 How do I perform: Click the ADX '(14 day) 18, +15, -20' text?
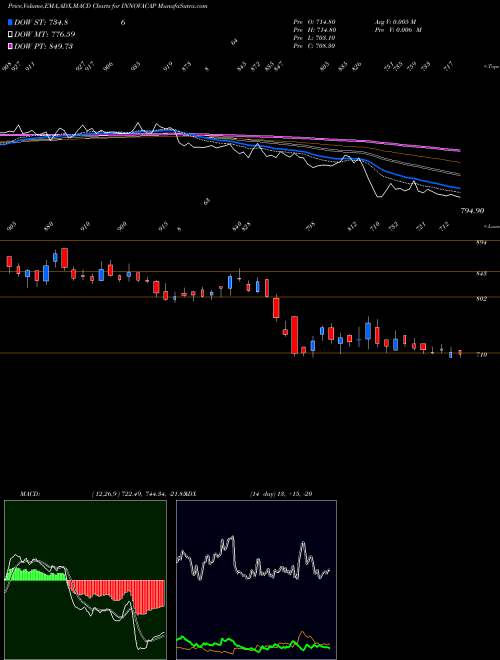(x=281, y=494)
